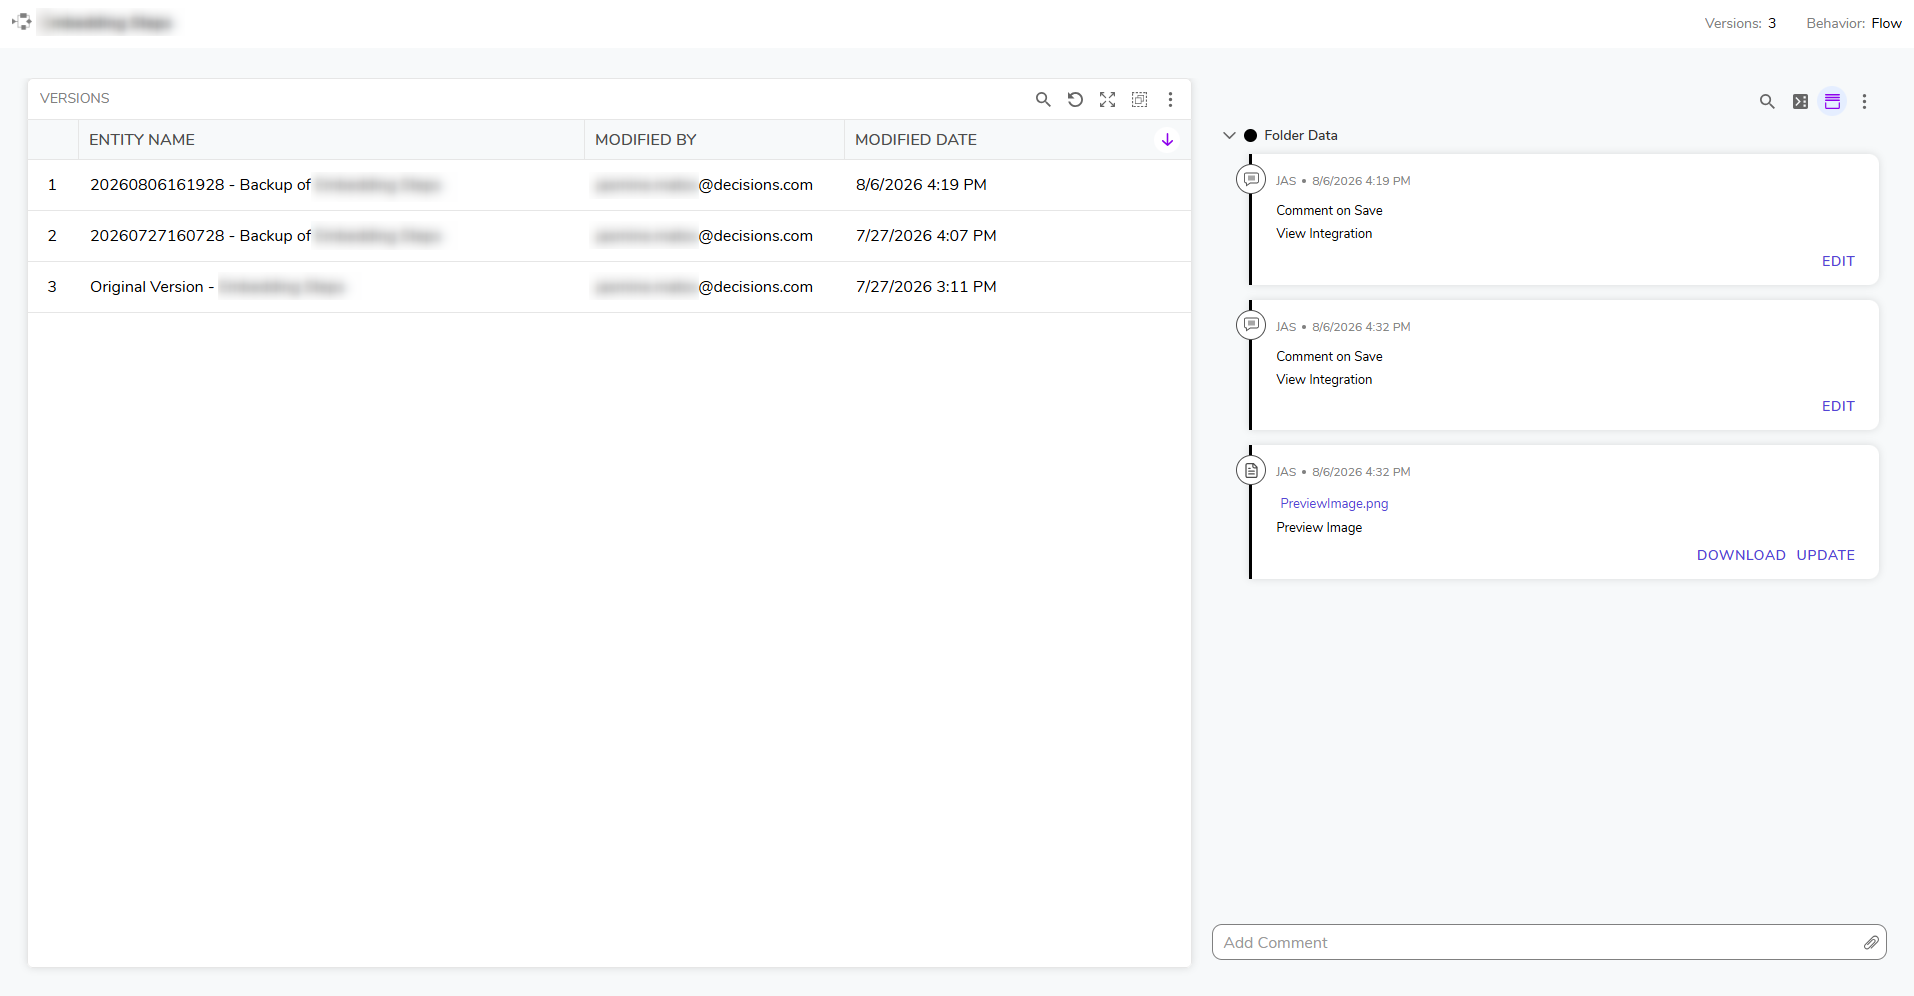Select version row 20260727160728 Backup
The height and width of the screenshot is (996, 1914).
[x=609, y=236]
